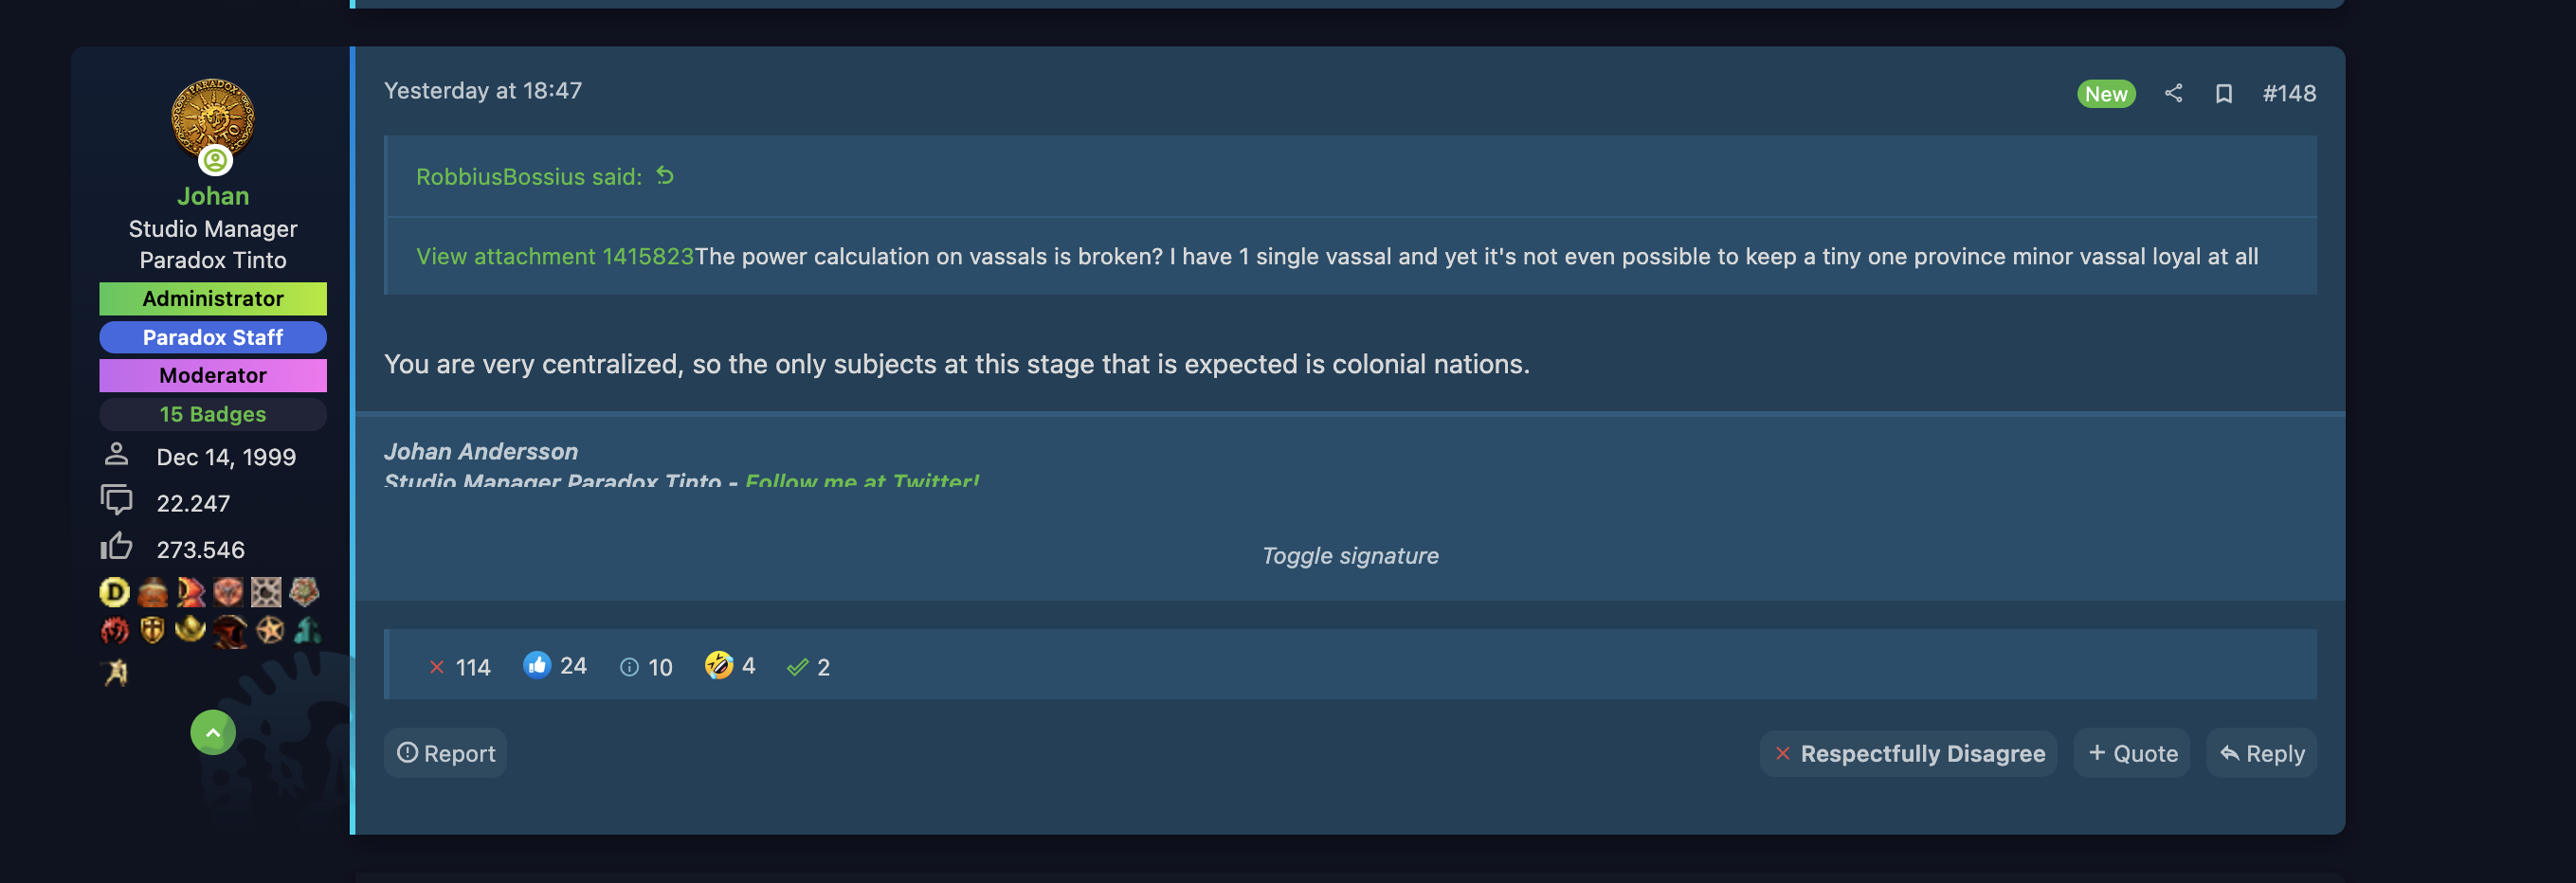Click the quote jump arrow after RobbiusBossius said

(x=665, y=175)
